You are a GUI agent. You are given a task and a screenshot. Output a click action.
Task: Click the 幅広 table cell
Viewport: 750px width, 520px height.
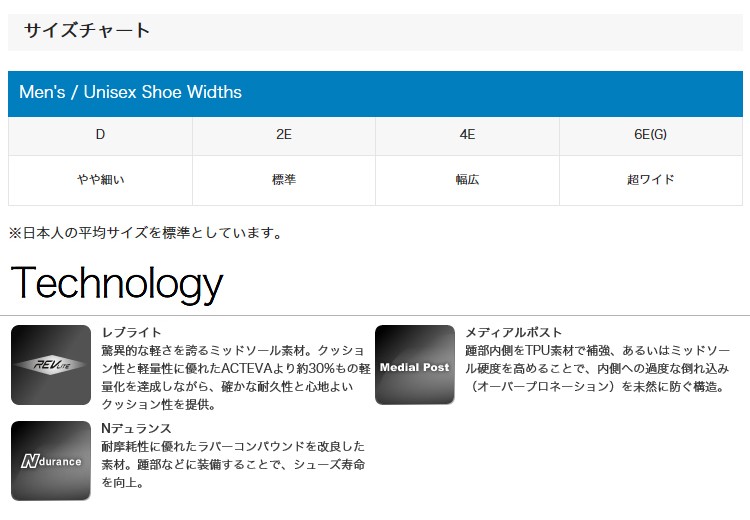(467, 180)
